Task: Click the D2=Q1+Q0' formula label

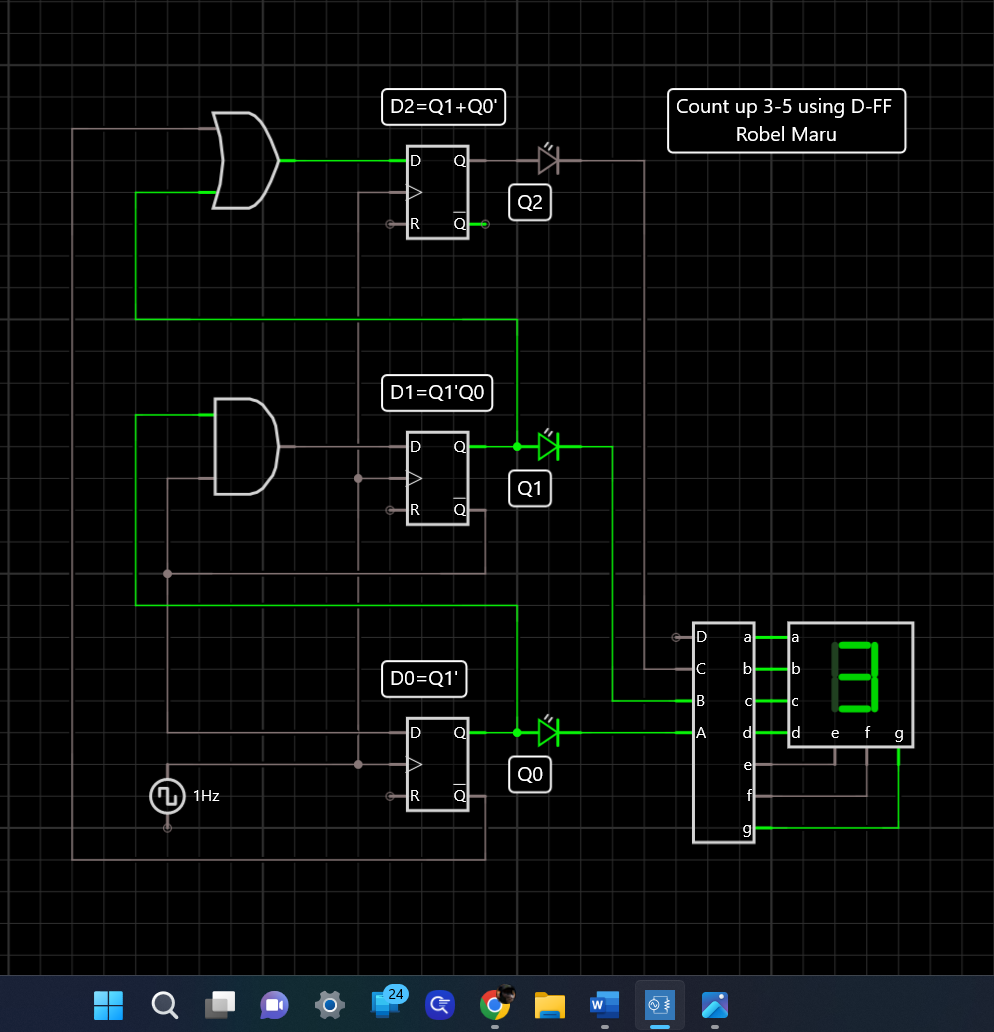Action: coord(443,107)
